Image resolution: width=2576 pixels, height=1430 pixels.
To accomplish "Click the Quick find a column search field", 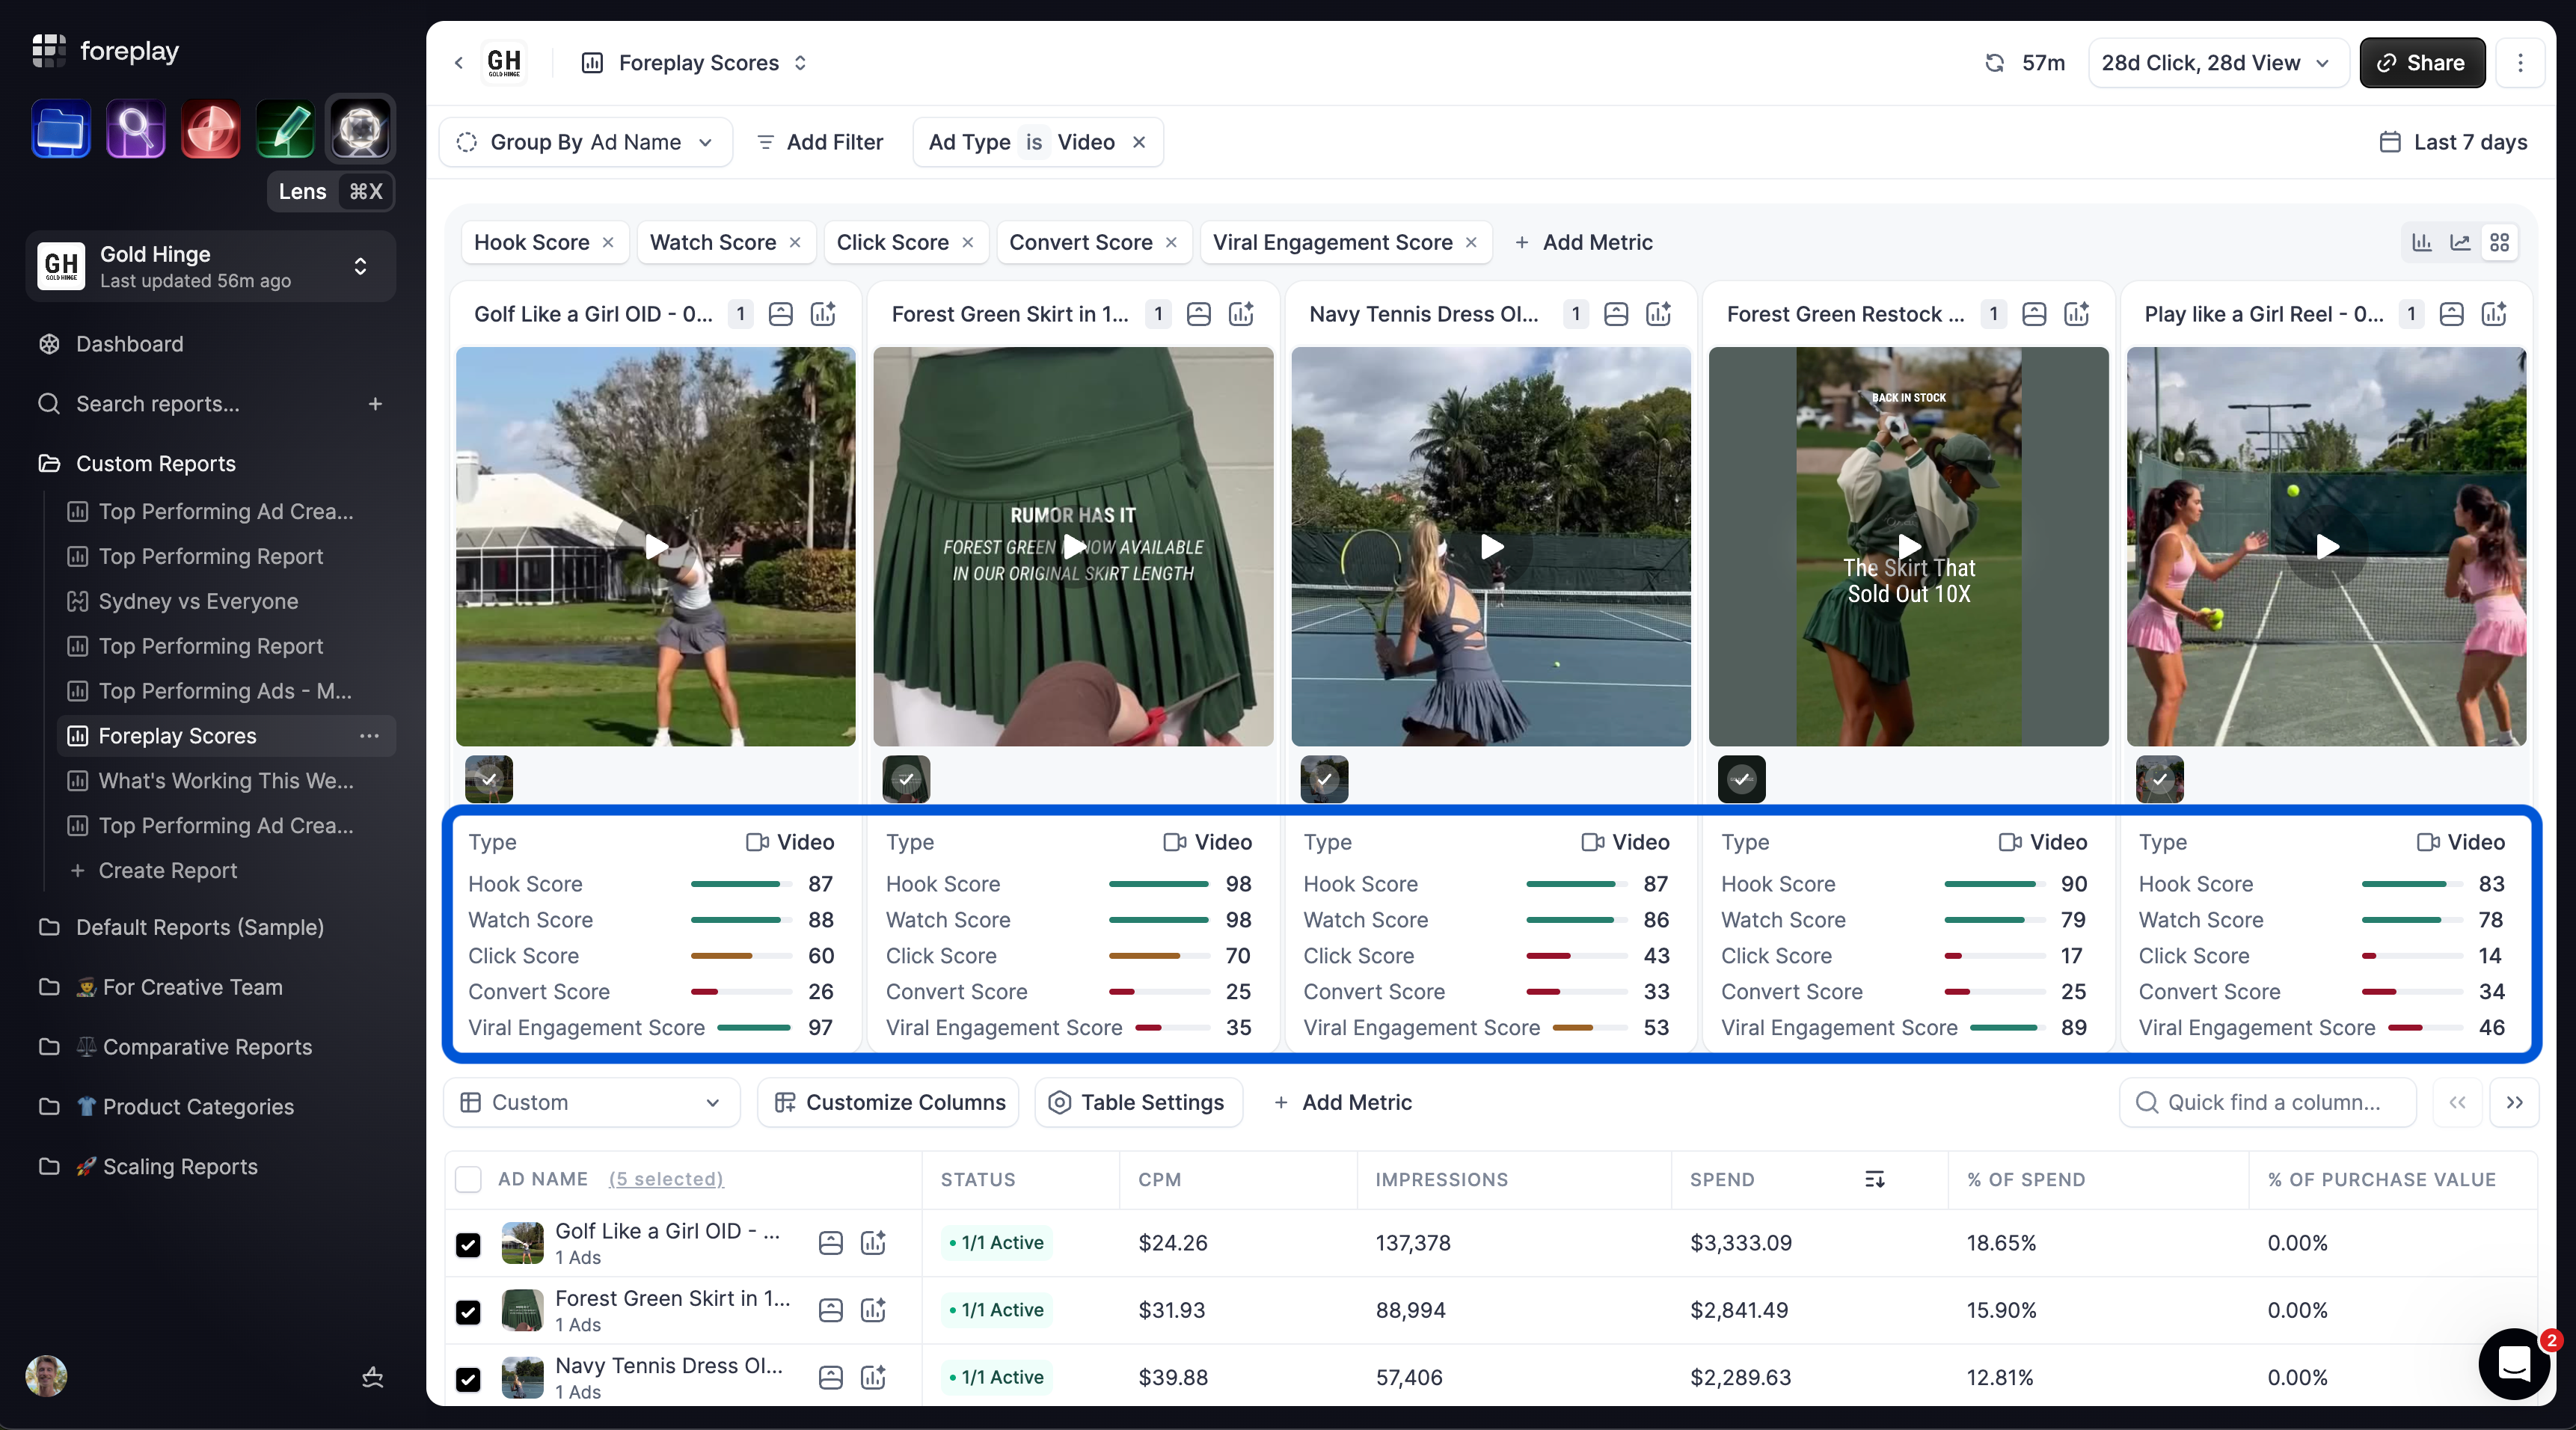I will pos(2267,1102).
